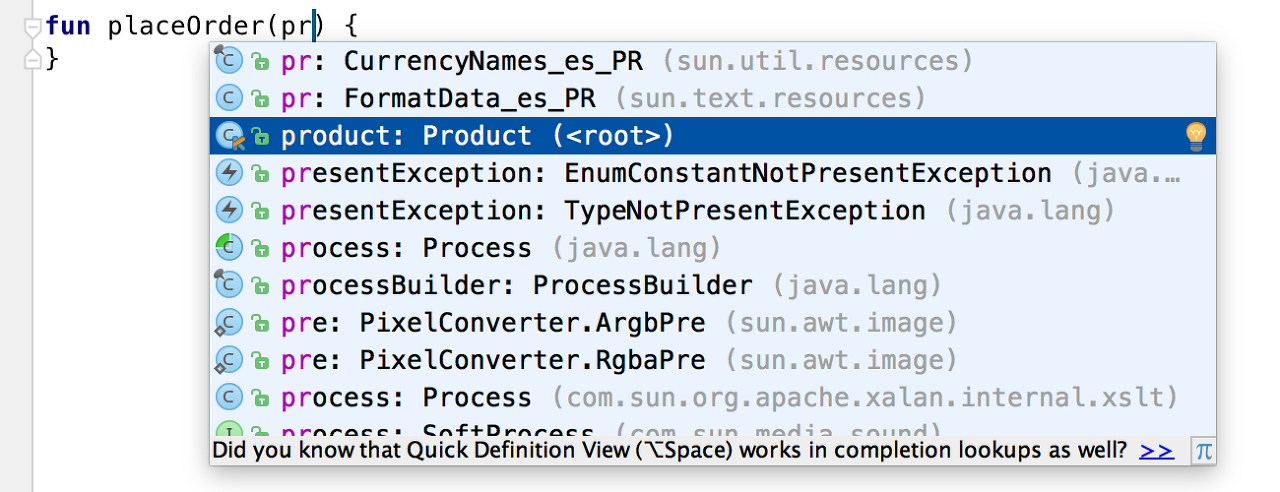Click green lock icon on product row
This screenshot has width=1280, height=492.
[x=260, y=137]
